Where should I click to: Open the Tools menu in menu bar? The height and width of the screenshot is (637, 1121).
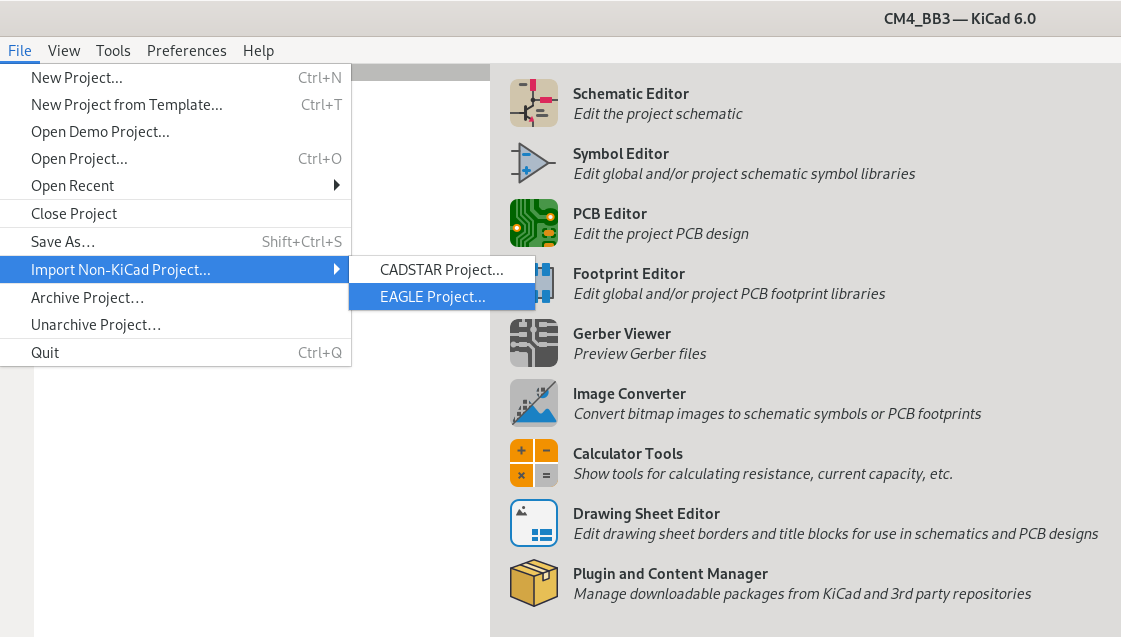pos(113,51)
